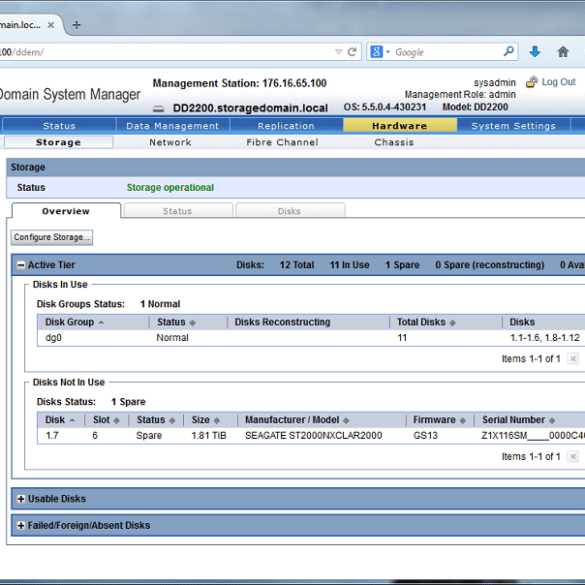Open the browser downloads arrow icon
The width and height of the screenshot is (585, 585).
coord(535,51)
